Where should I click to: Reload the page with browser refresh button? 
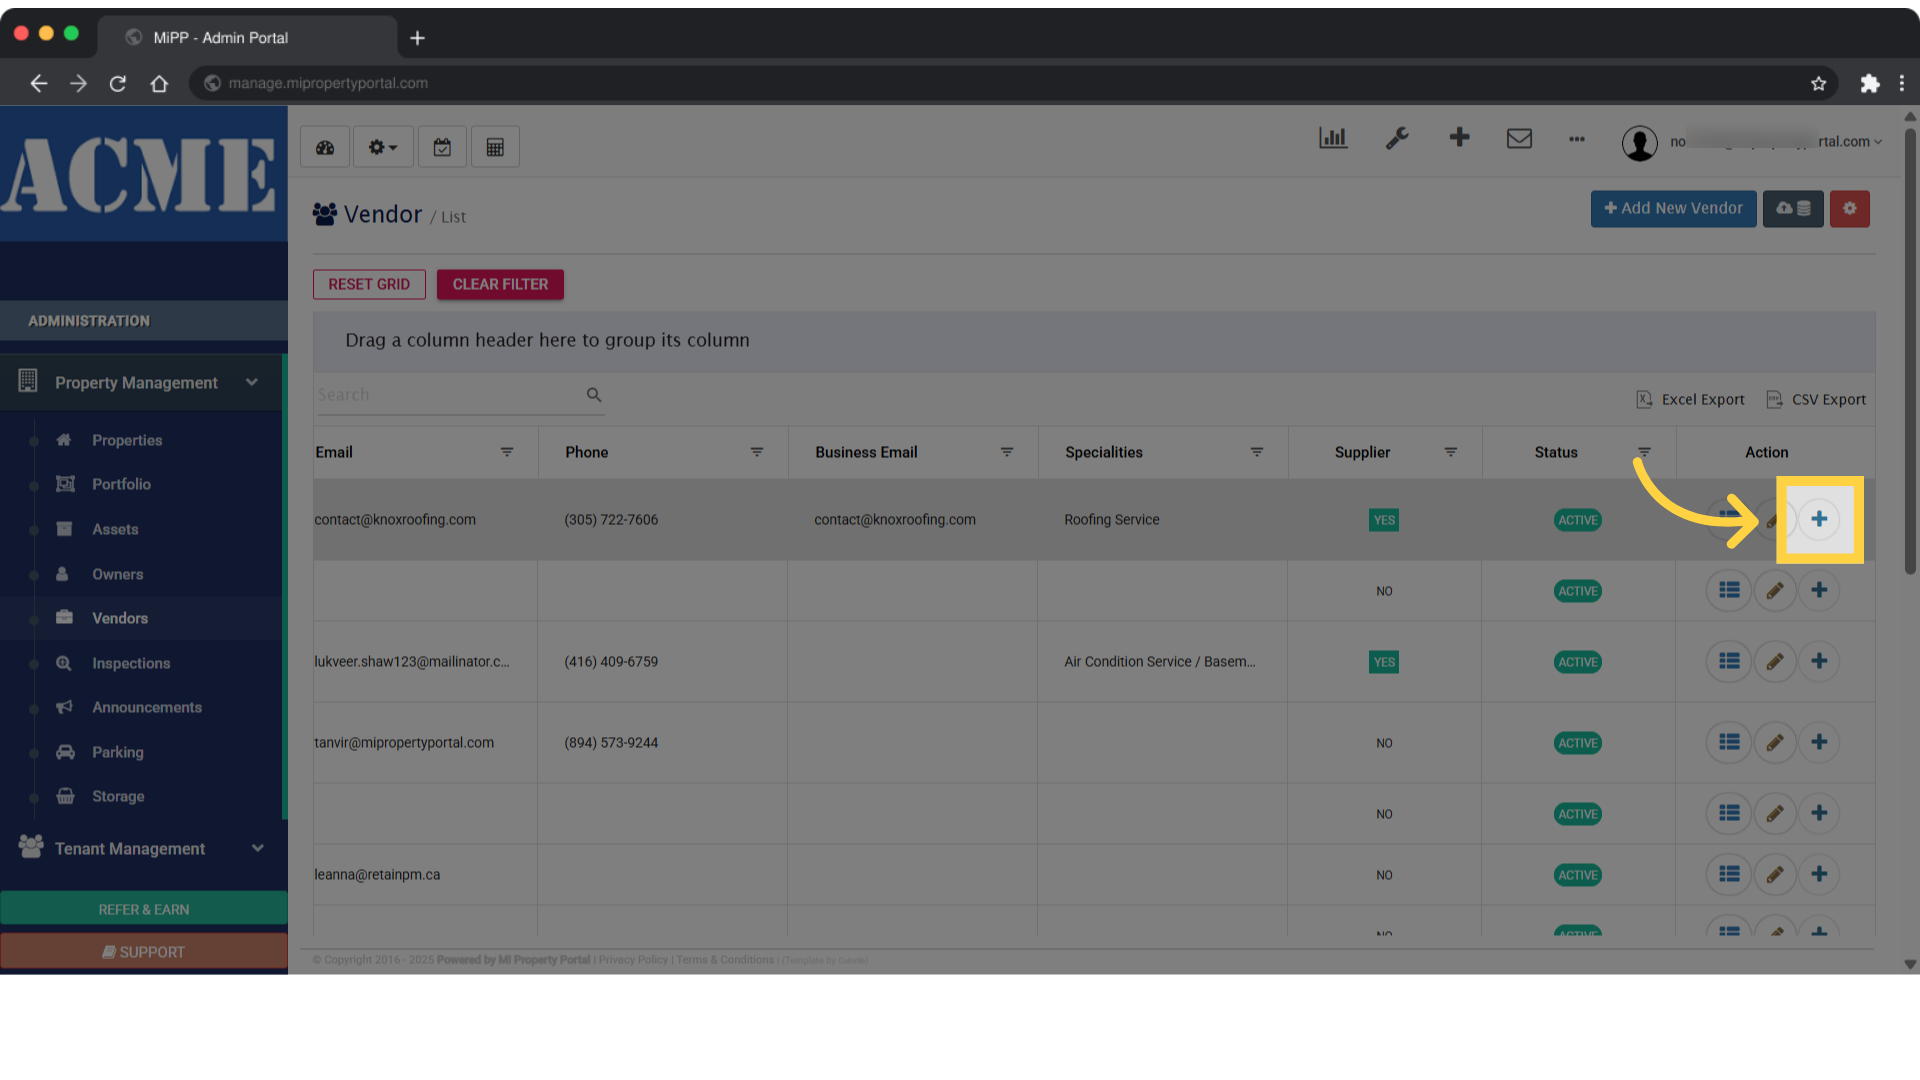click(118, 83)
